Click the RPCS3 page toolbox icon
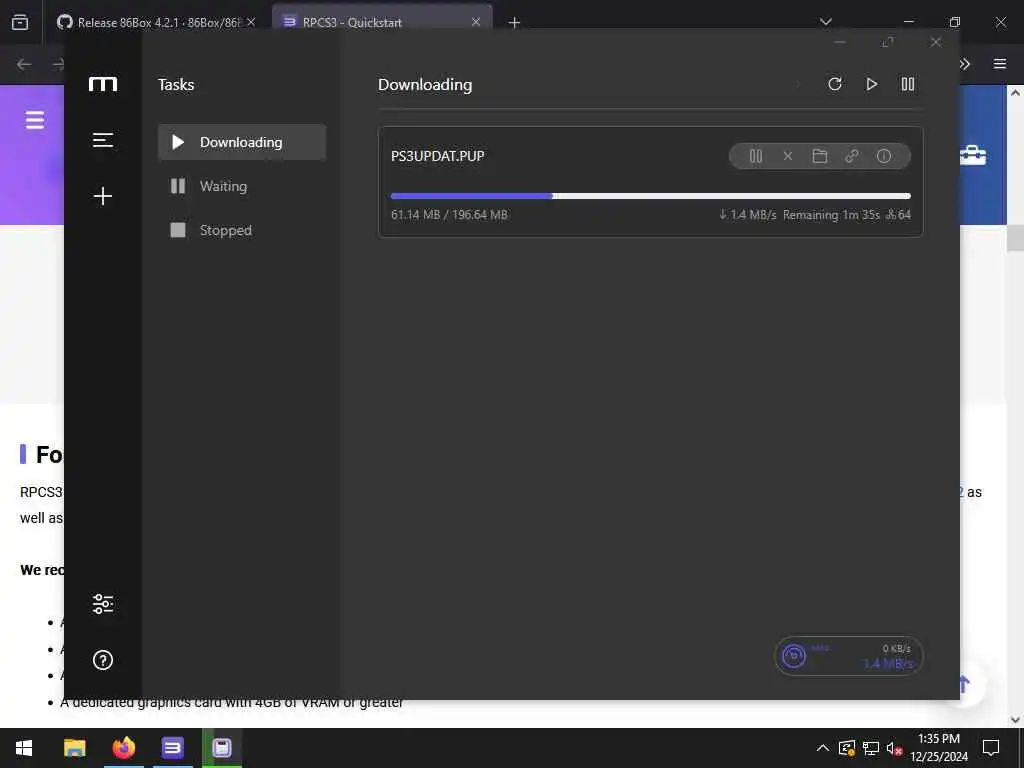The height and width of the screenshot is (768, 1024). tap(972, 155)
